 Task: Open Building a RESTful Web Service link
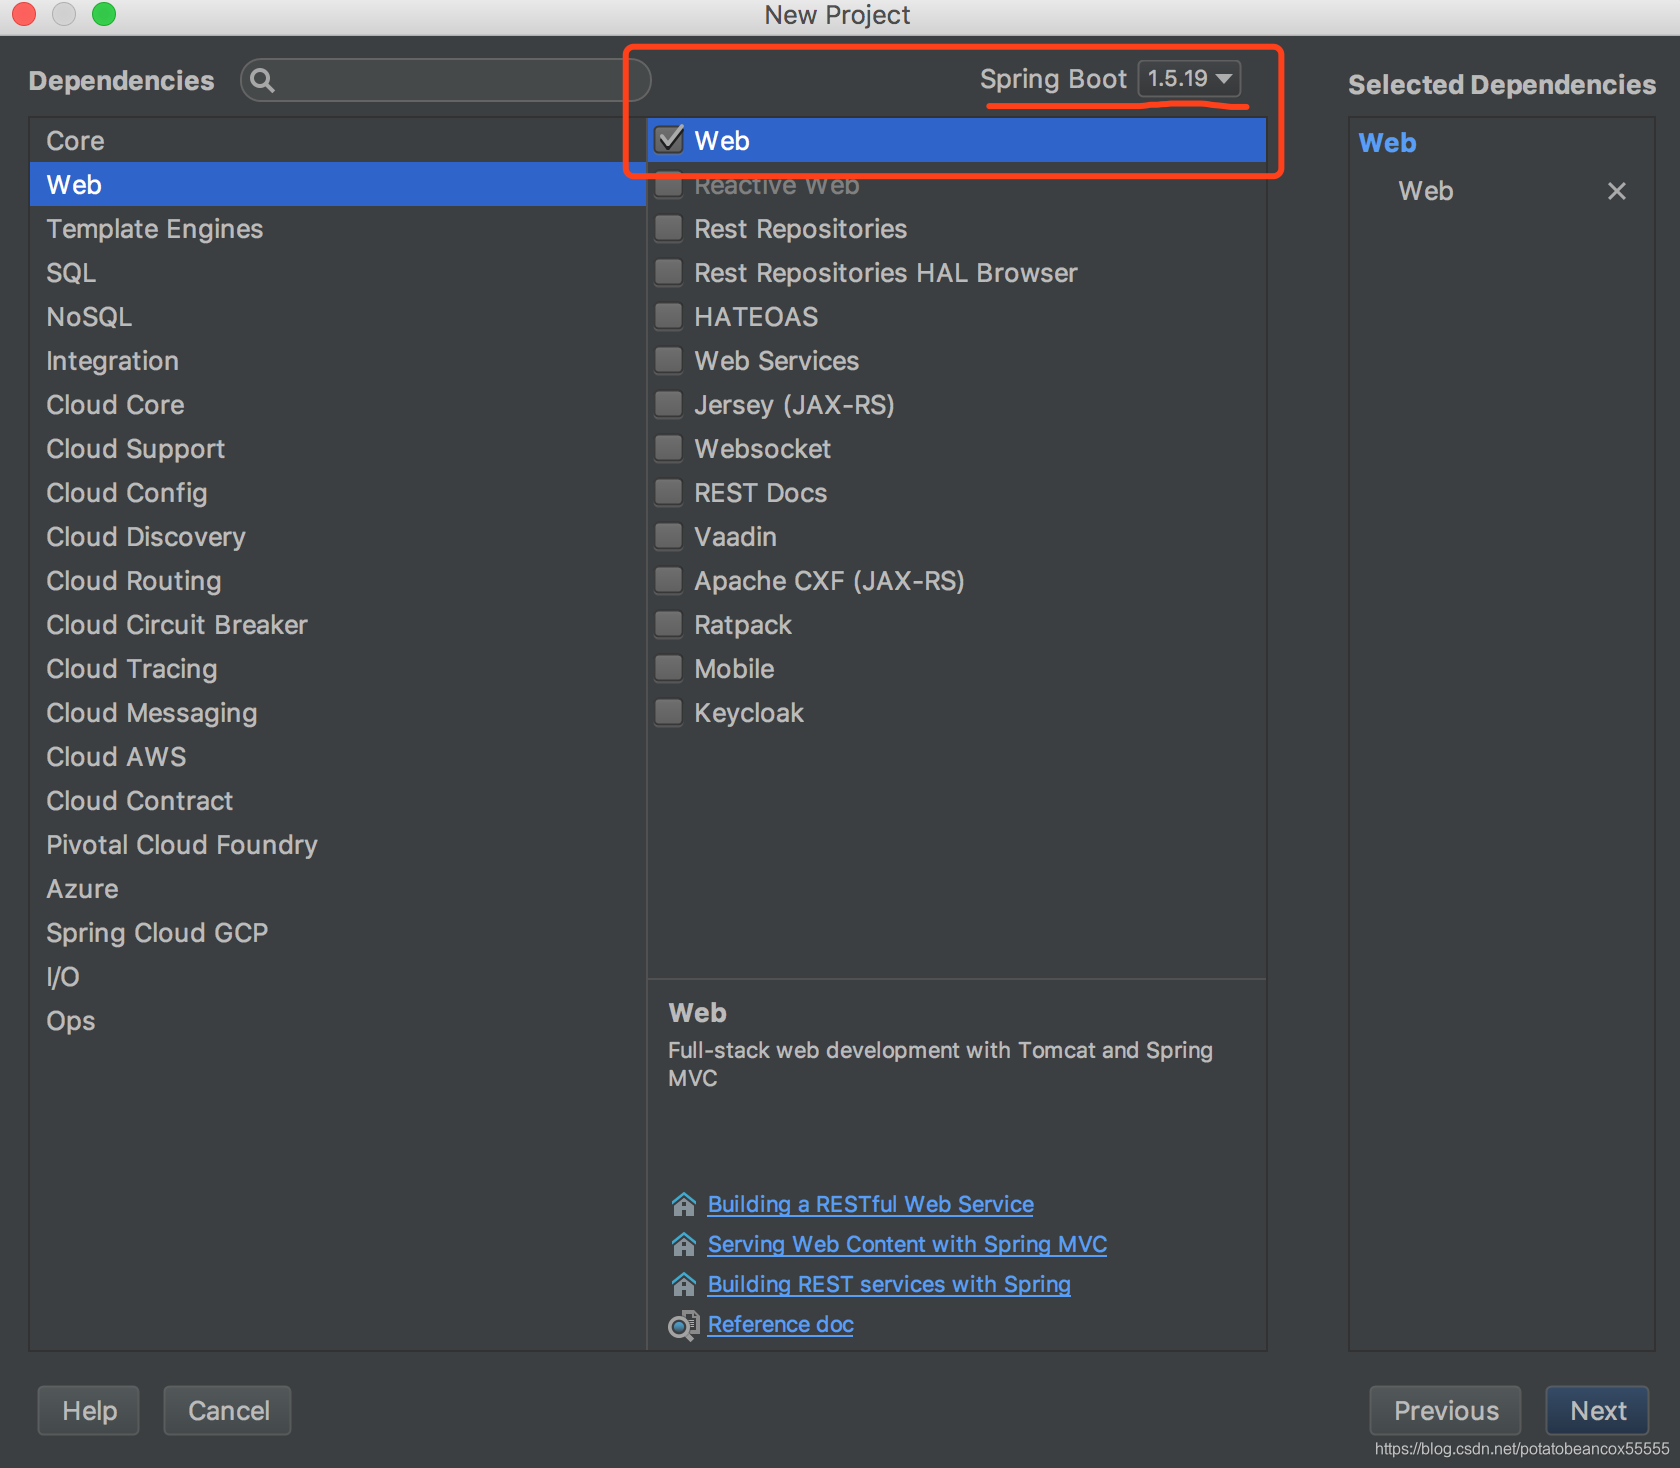[870, 1204]
